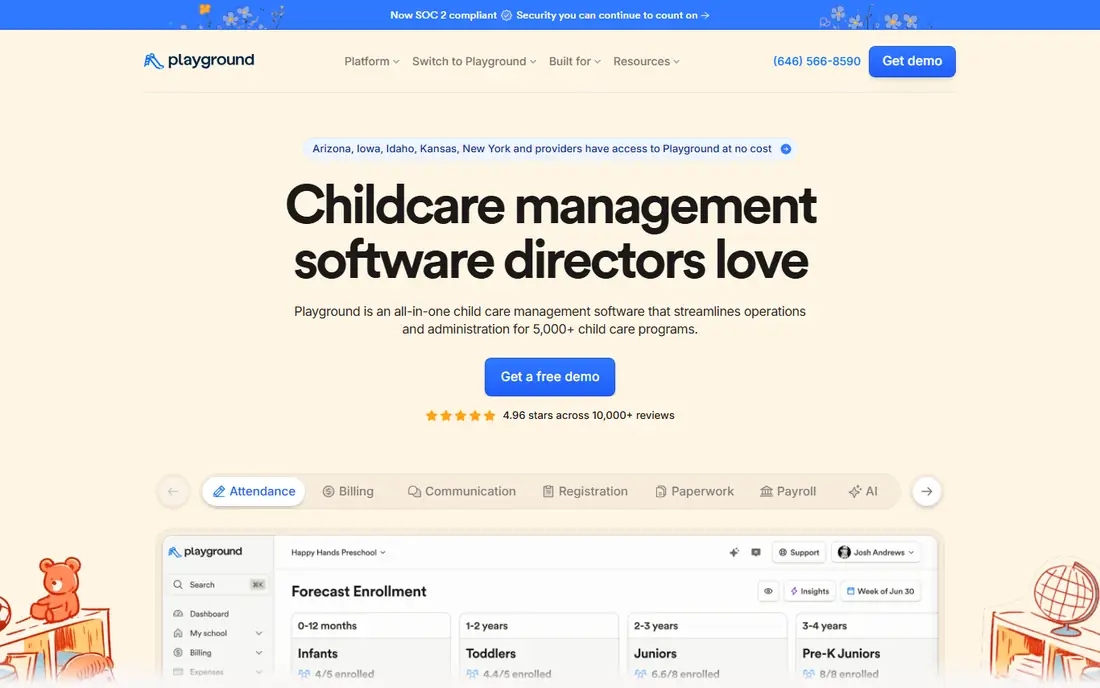Click the five-star rating icons
The height and width of the screenshot is (688, 1100).
pos(460,416)
